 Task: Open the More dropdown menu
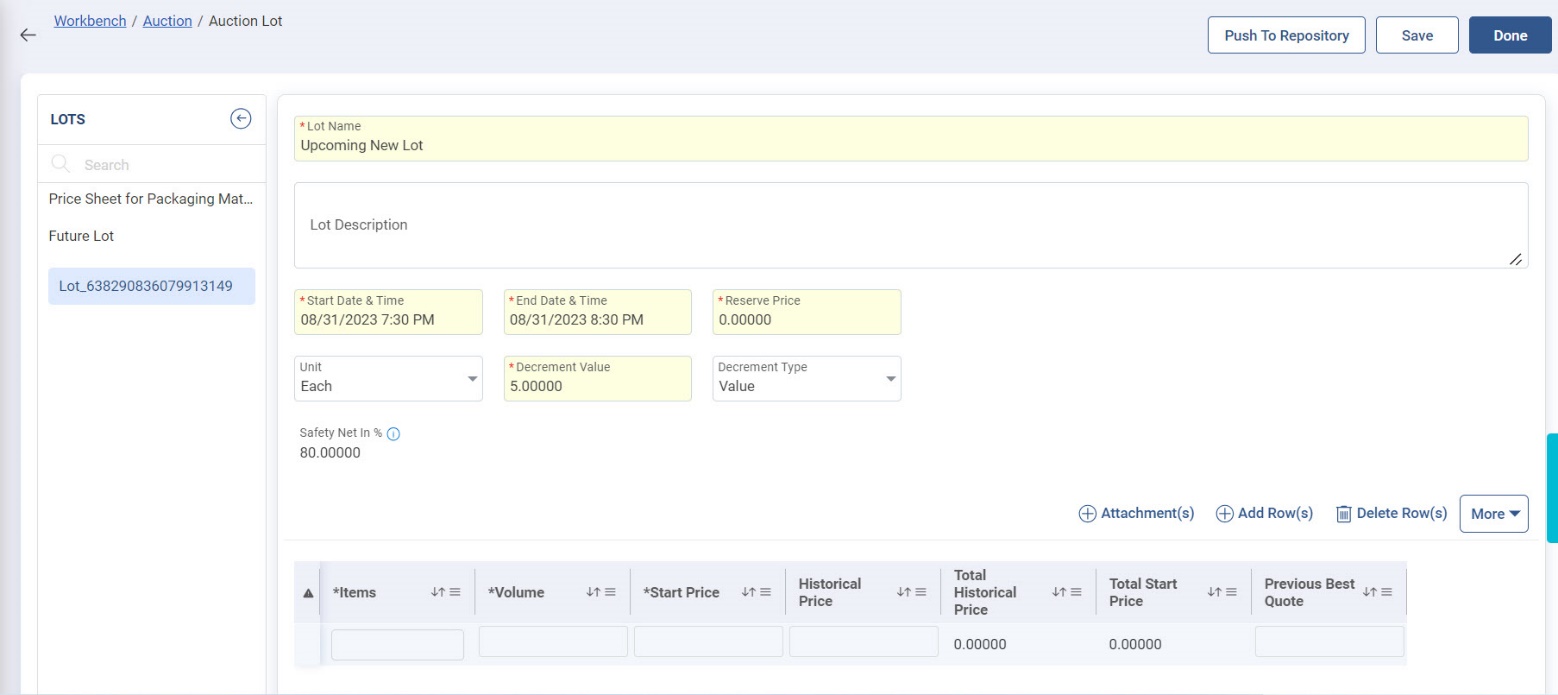pyautogui.click(x=1494, y=514)
